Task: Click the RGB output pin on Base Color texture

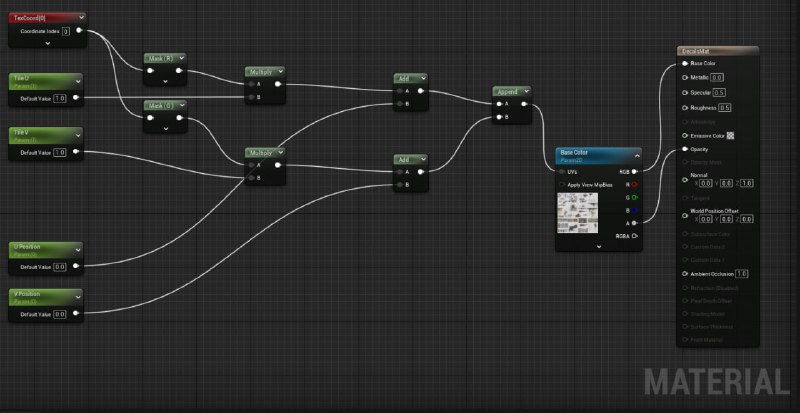Action: (634, 172)
